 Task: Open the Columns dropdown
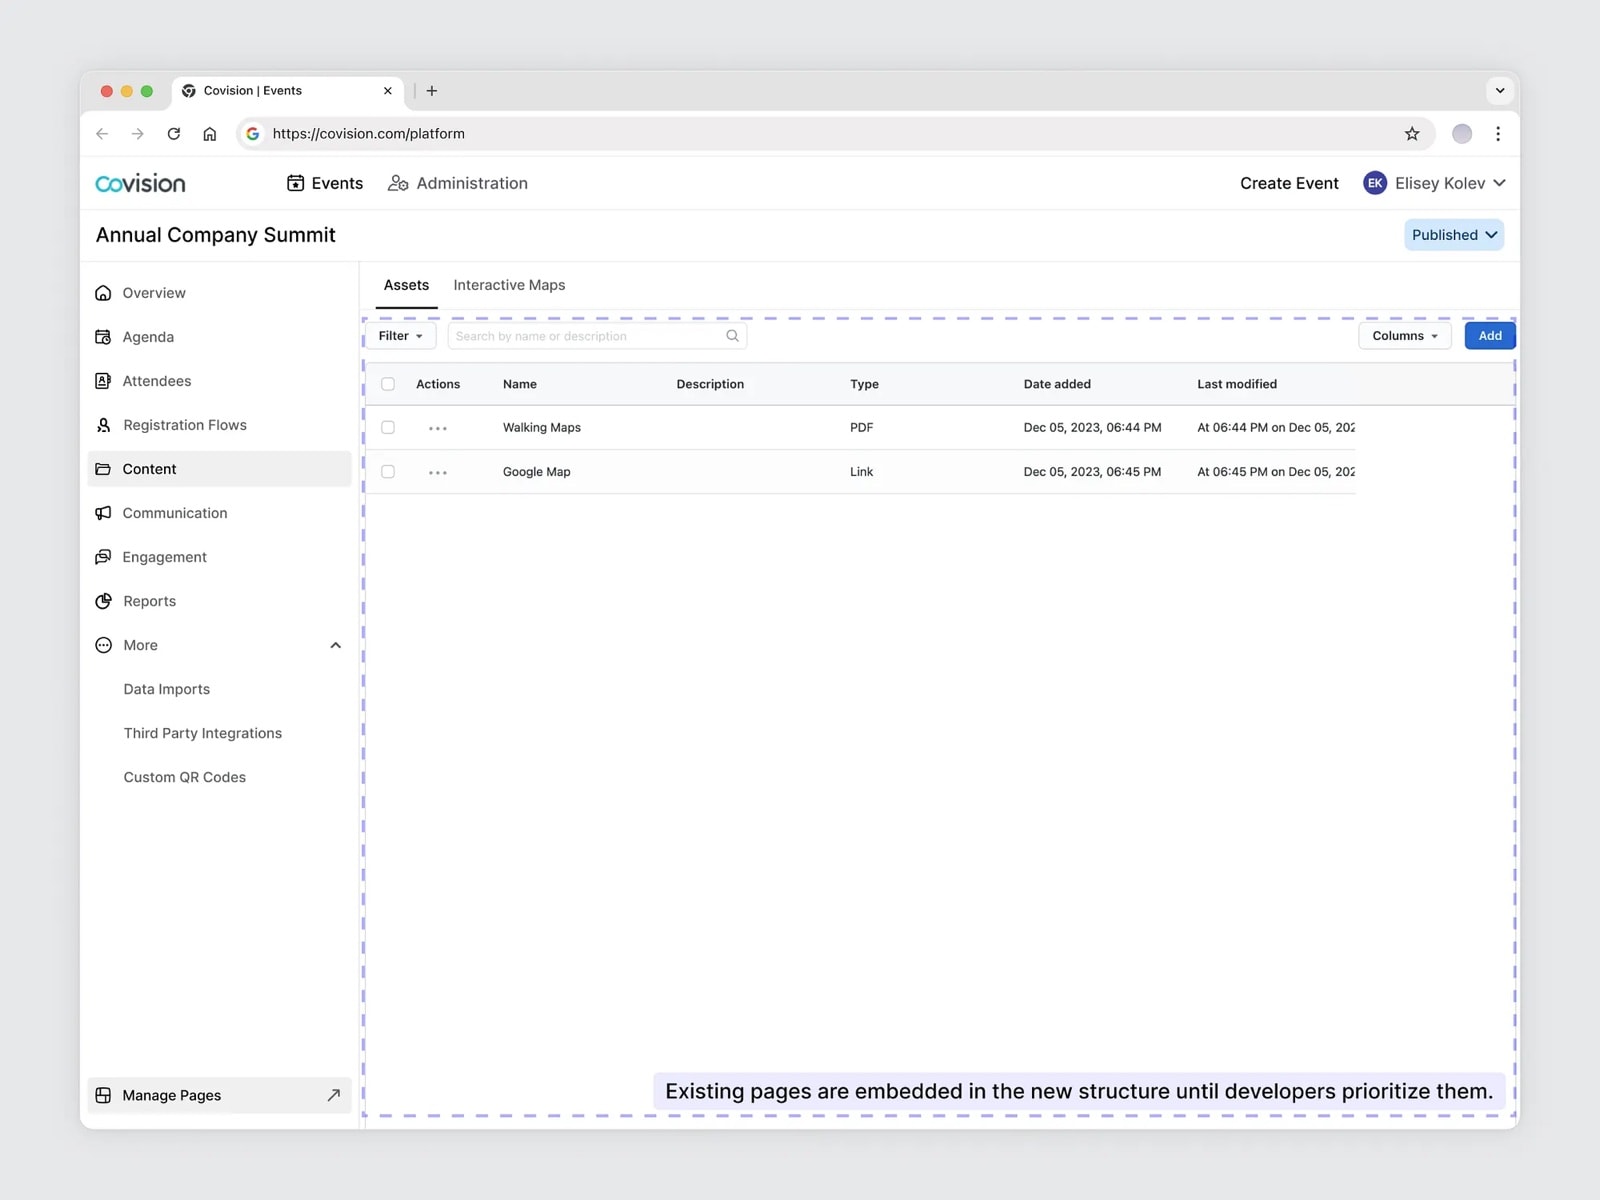point(1405,336)
